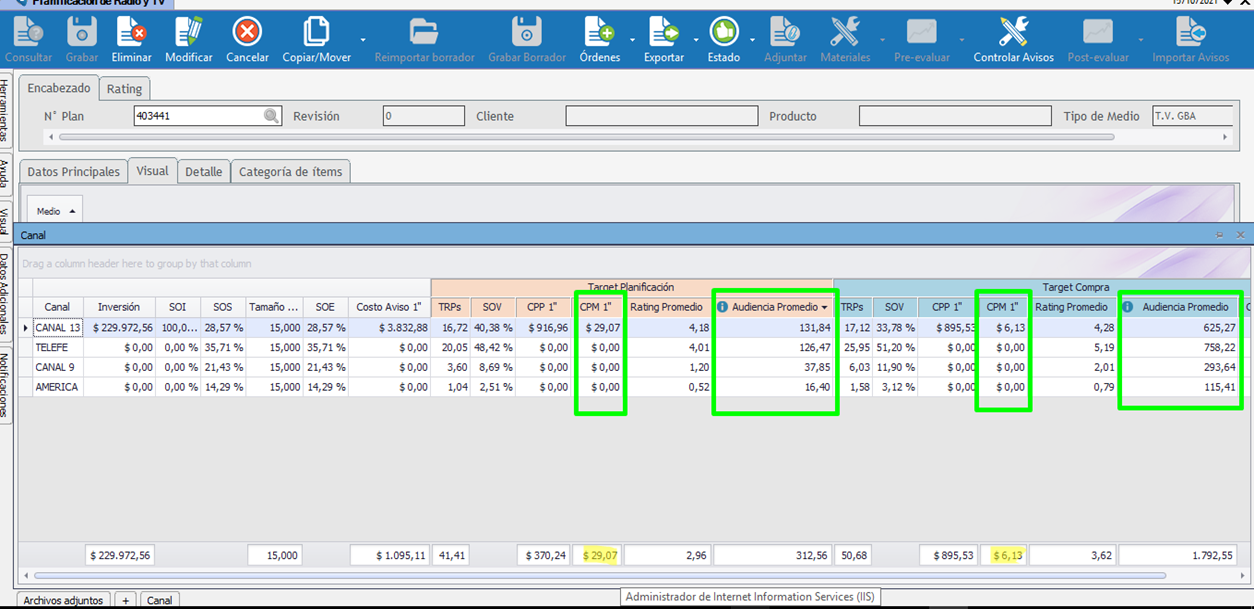Click the magnifier in N° Plan field
The image size is (1254, 609).
coord(271,116)
